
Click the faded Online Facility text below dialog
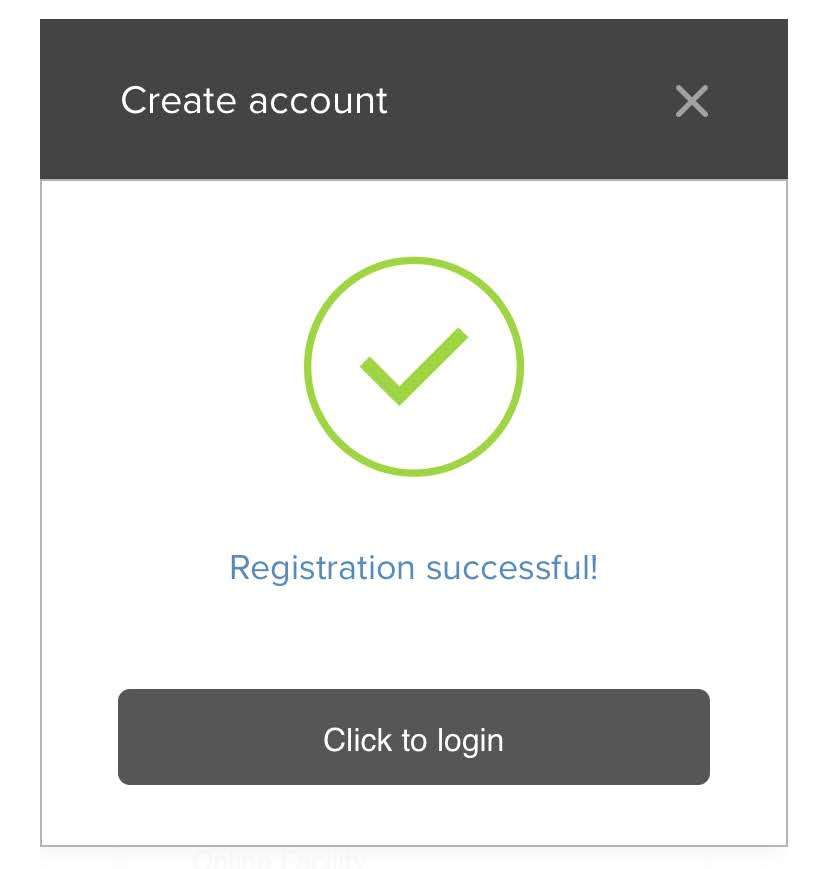pyautogui.click(x=277, y=860)
